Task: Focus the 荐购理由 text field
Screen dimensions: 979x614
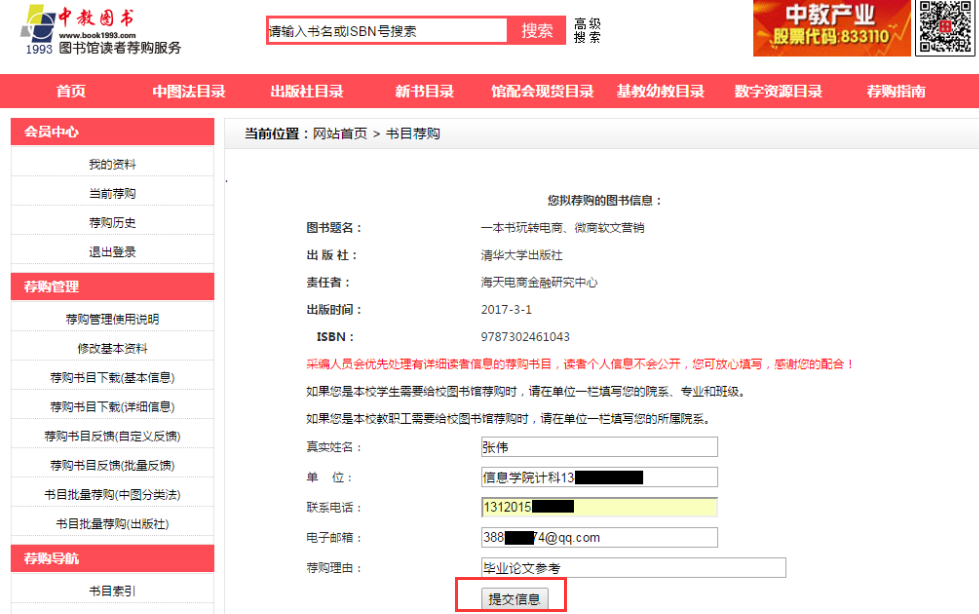Action: click(x=632, y=568)
